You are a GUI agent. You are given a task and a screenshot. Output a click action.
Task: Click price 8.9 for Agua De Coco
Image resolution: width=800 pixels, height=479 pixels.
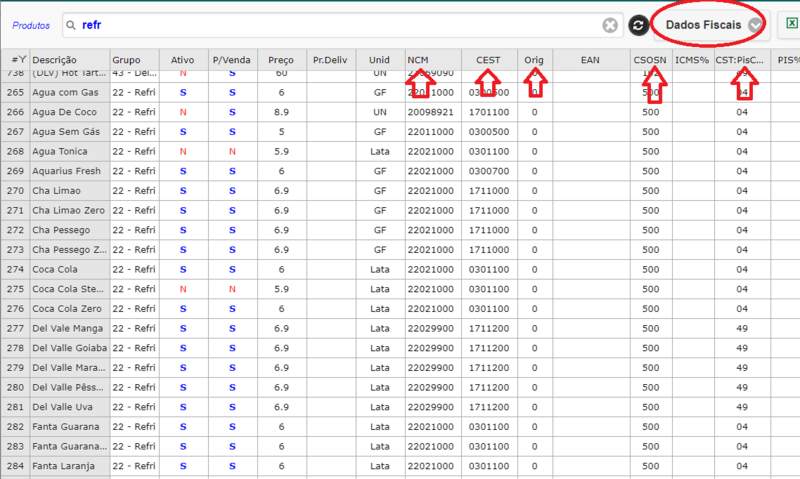point(281,112)
